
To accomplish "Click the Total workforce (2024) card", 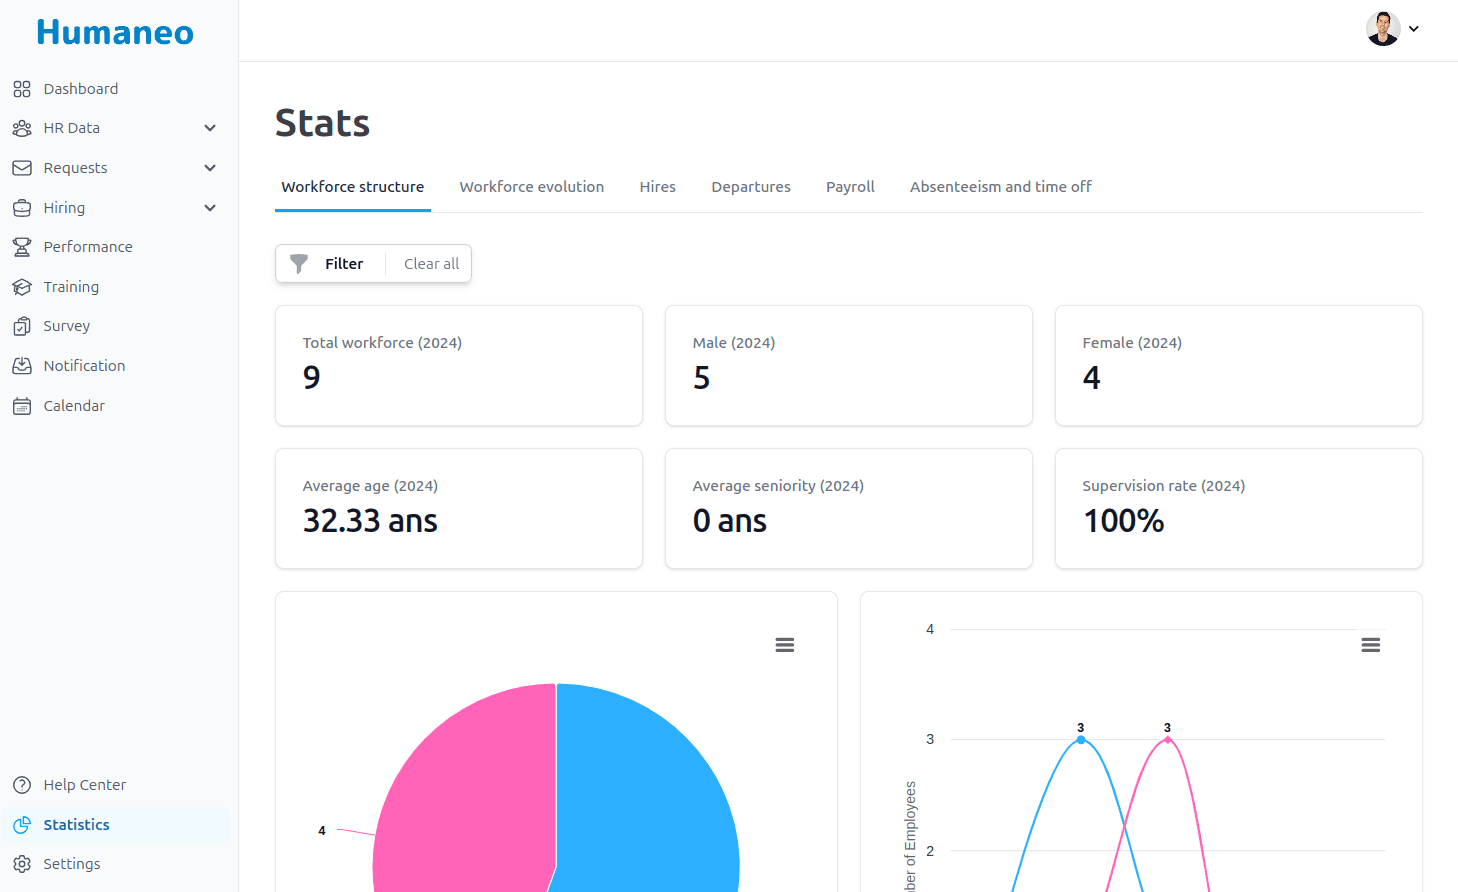I will (x=459, y=366).
